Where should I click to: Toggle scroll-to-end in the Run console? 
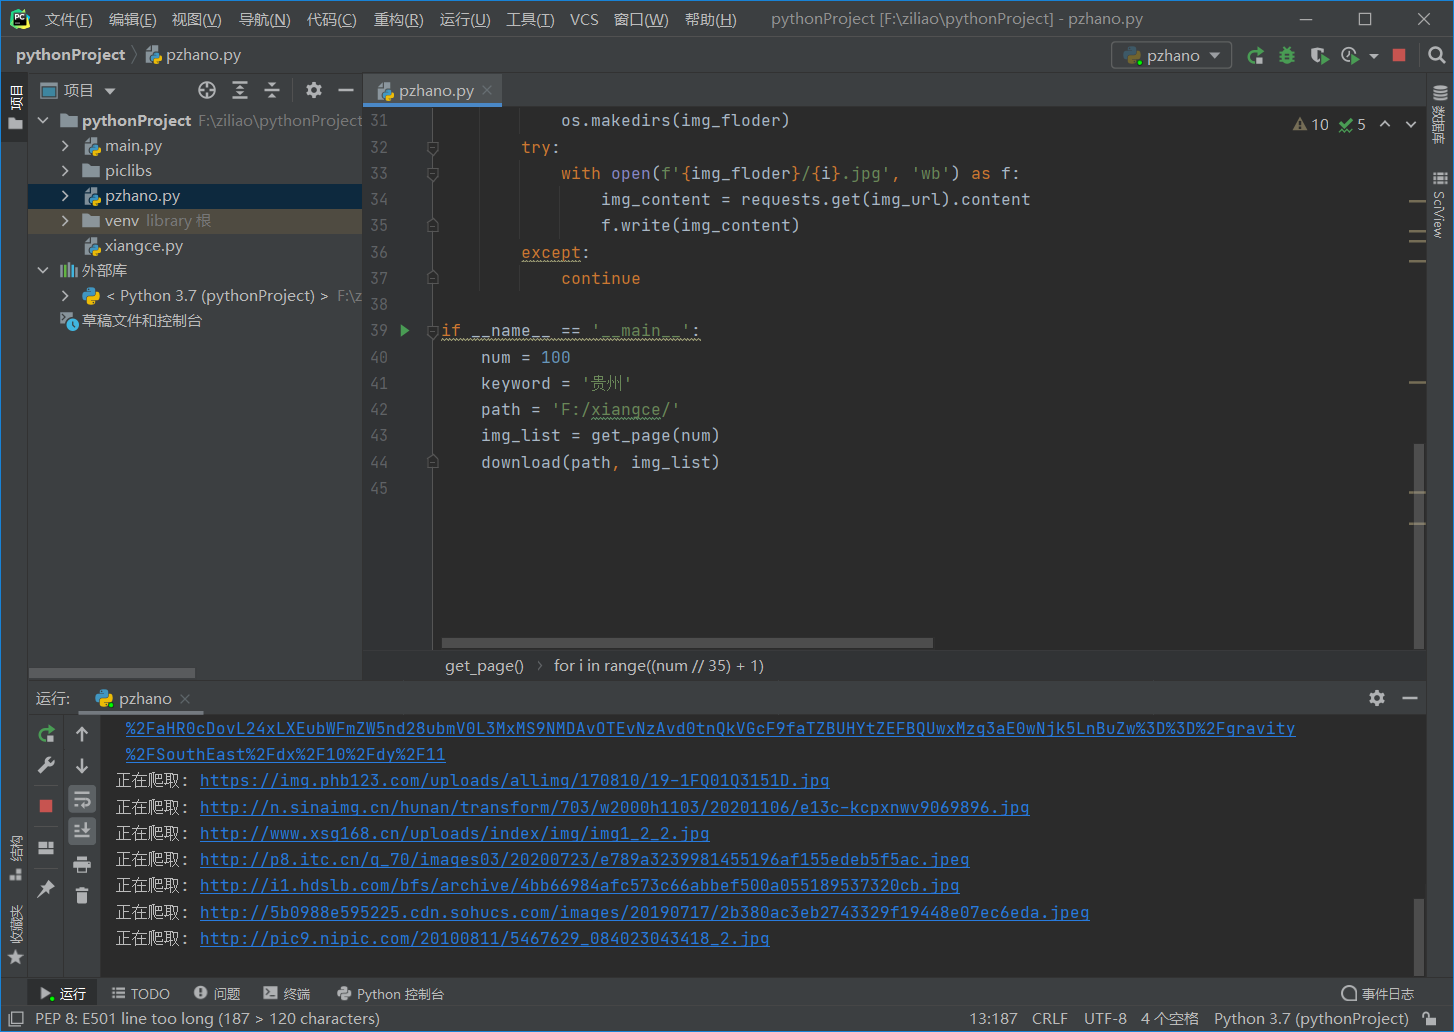point(82,831)
